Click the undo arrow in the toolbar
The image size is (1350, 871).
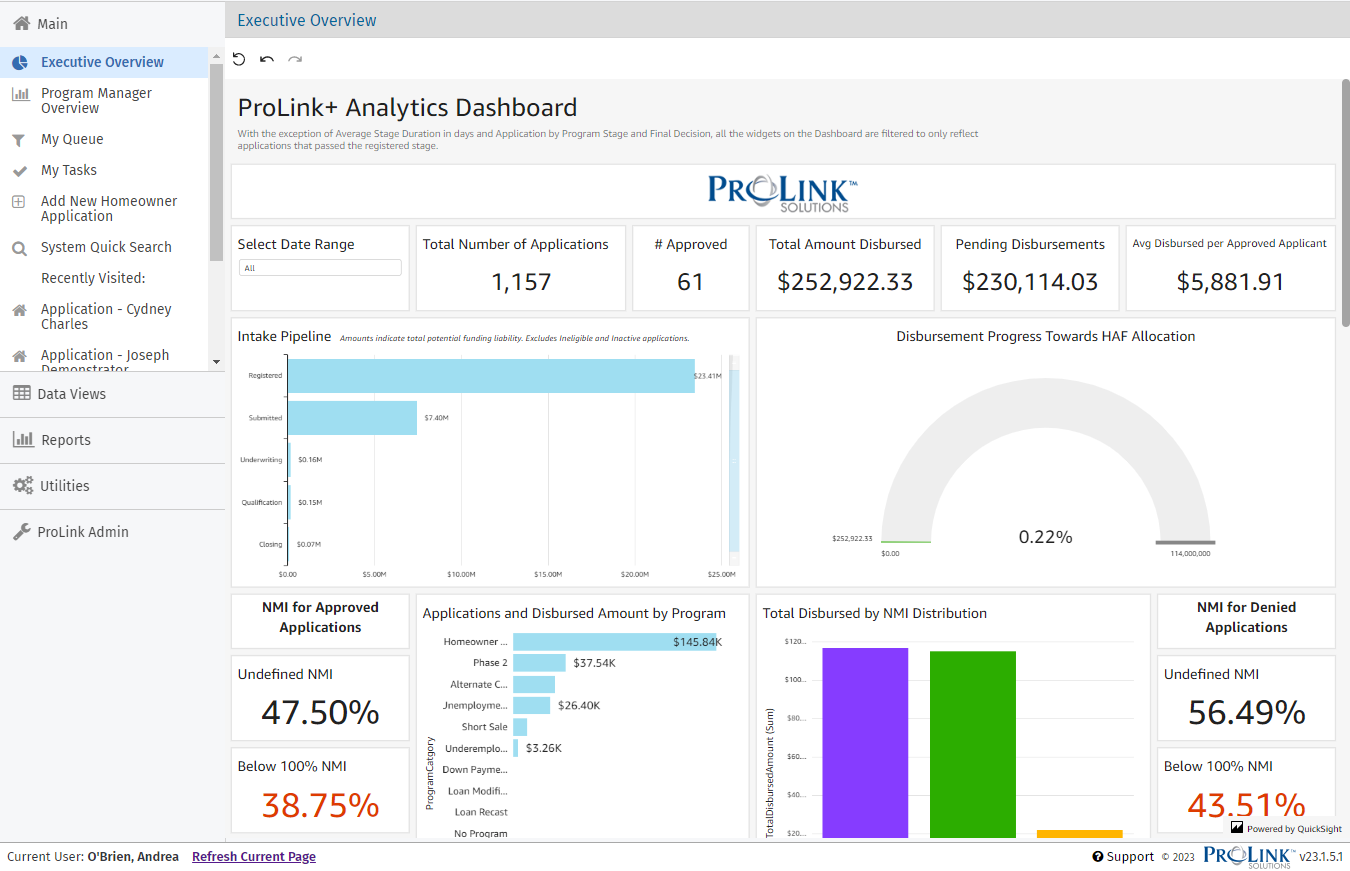point(266,60)
